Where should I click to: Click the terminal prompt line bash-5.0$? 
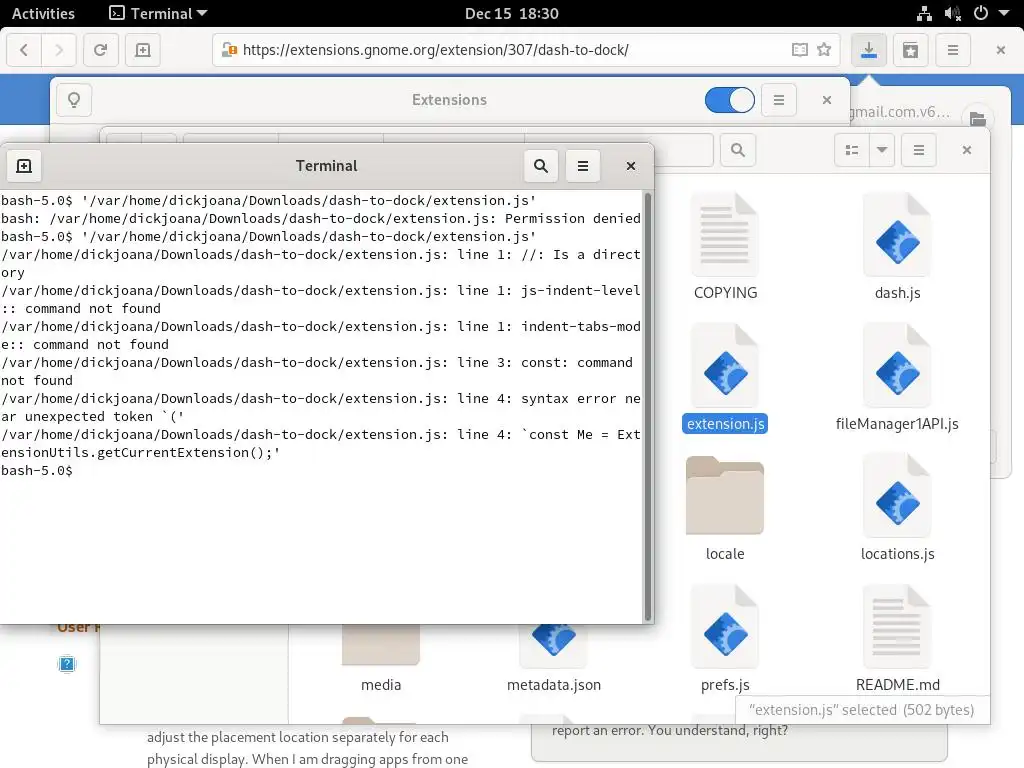coord(37,470)
